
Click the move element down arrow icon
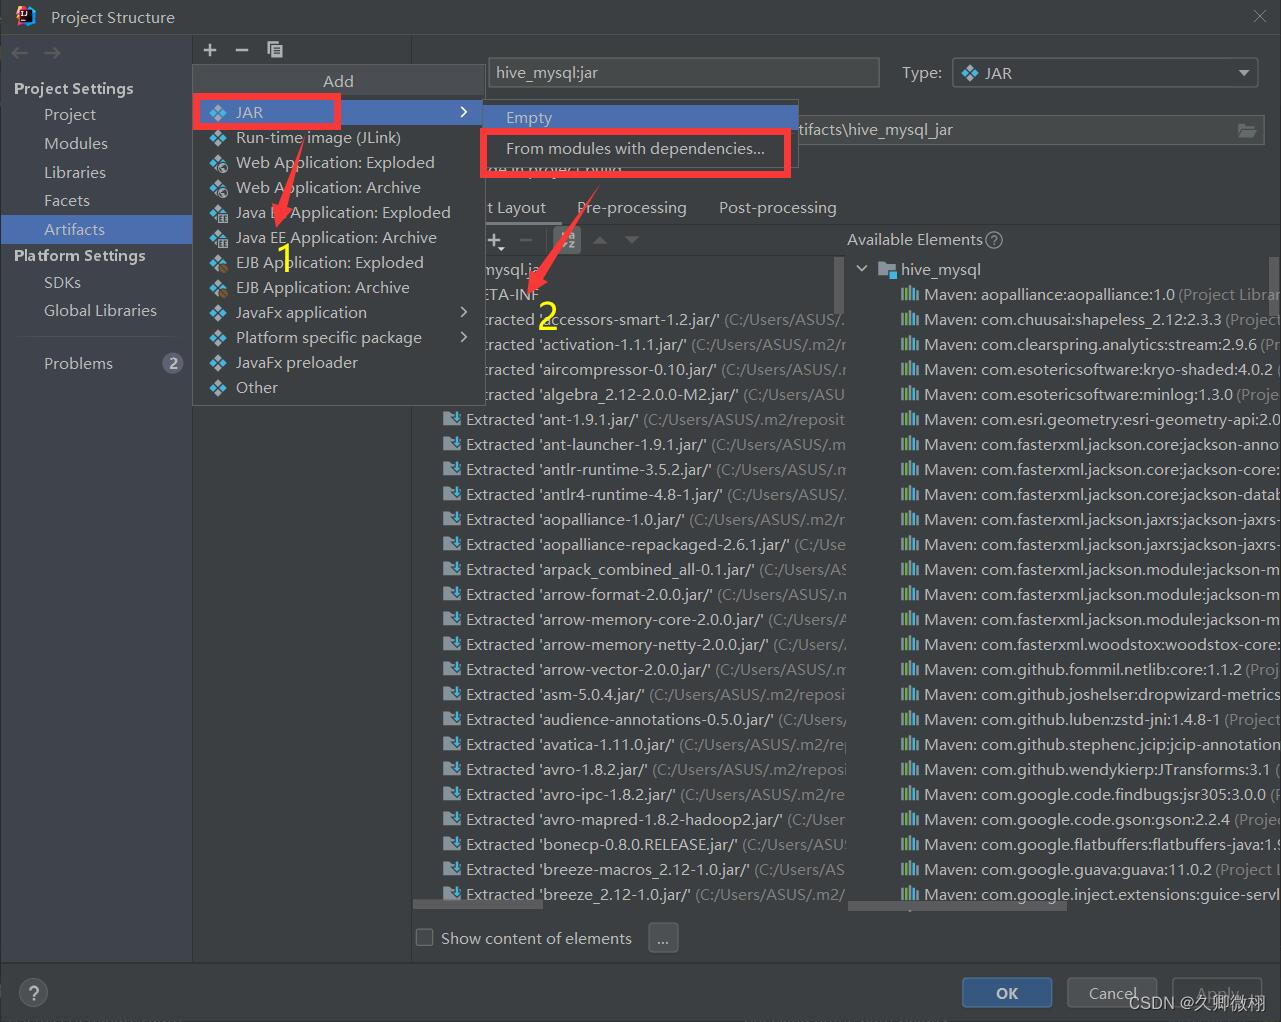pyautogui.click(x=632, y=240)
